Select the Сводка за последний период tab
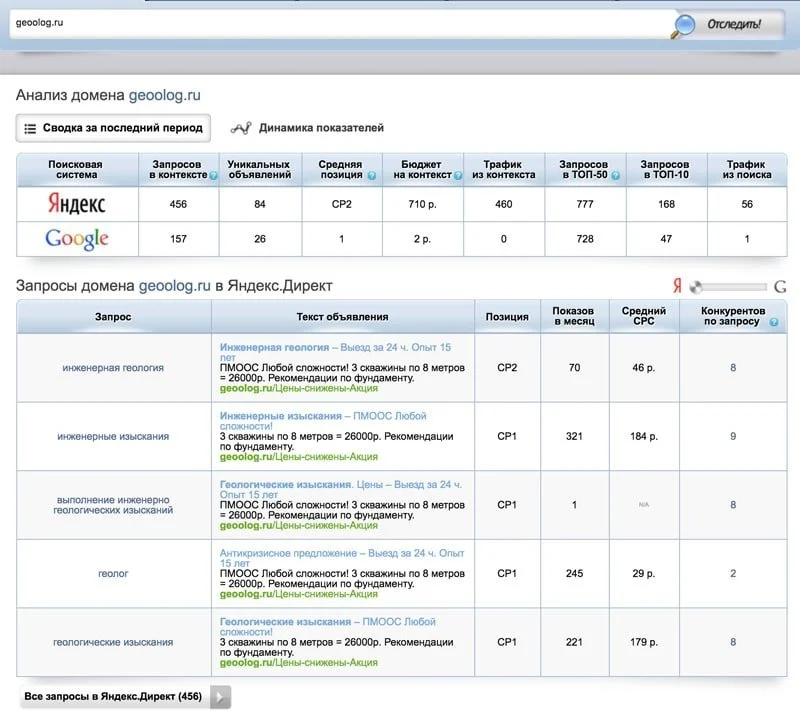Viewport: 800px width, 714px height. [x=113, y=128]
